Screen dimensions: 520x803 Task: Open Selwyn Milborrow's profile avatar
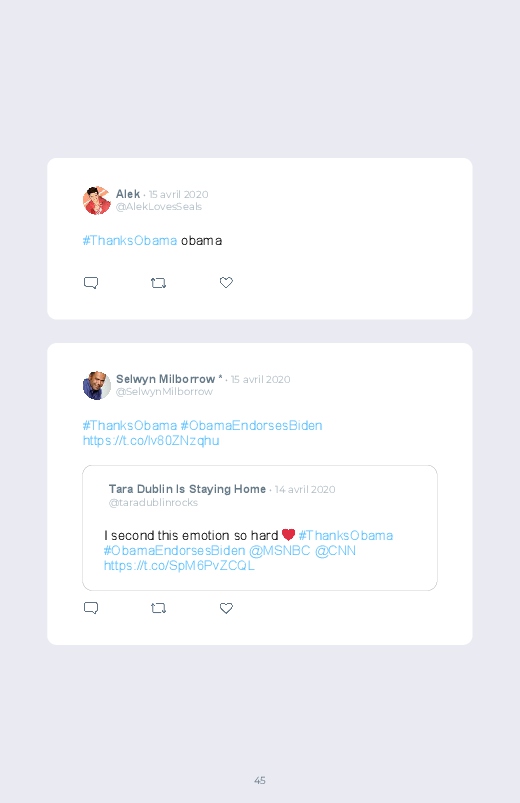pyautogui.click(x=97, y=385)
